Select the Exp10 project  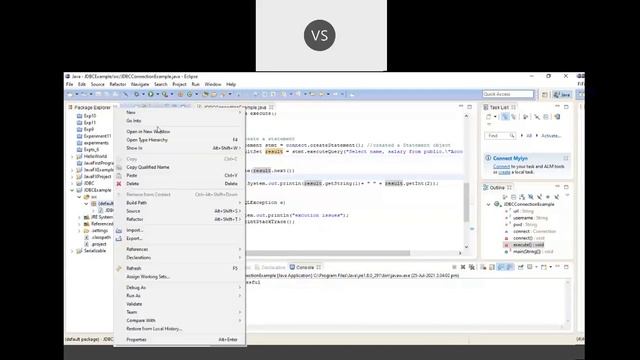(x=87, y=116)
